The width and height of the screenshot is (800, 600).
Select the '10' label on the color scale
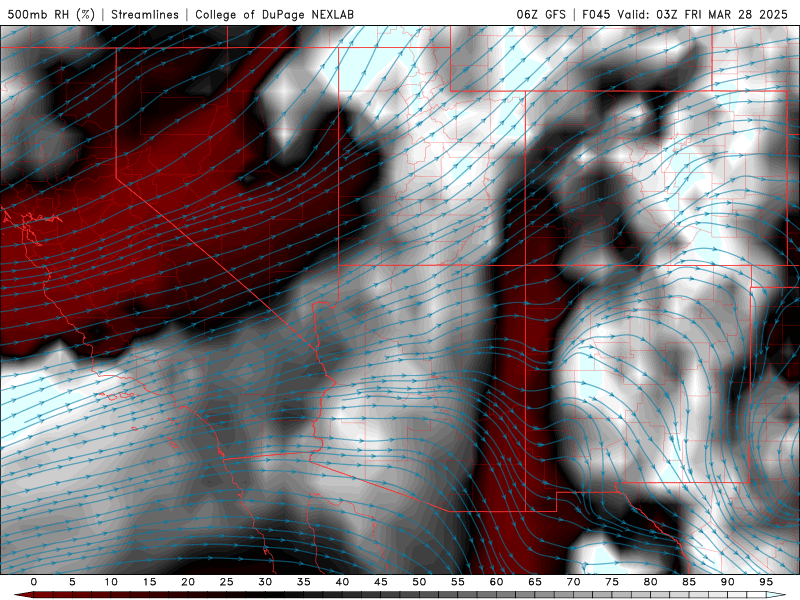(111, 582)
